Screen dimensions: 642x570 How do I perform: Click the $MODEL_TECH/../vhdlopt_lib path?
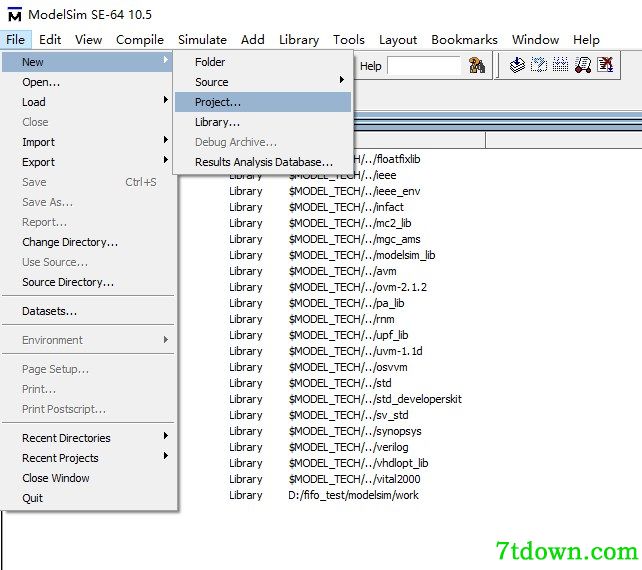[x=358, y=463]
